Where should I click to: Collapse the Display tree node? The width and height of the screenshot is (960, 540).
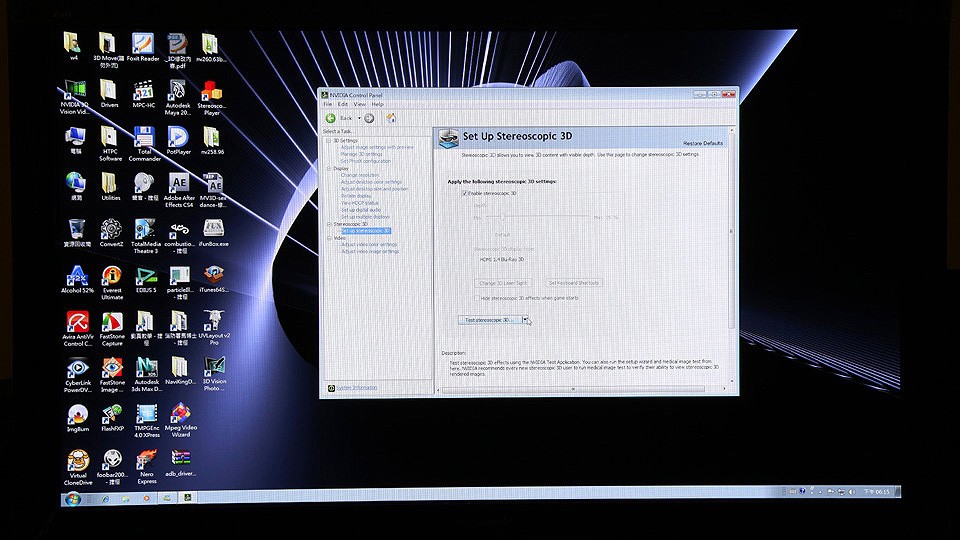point(329,168)
